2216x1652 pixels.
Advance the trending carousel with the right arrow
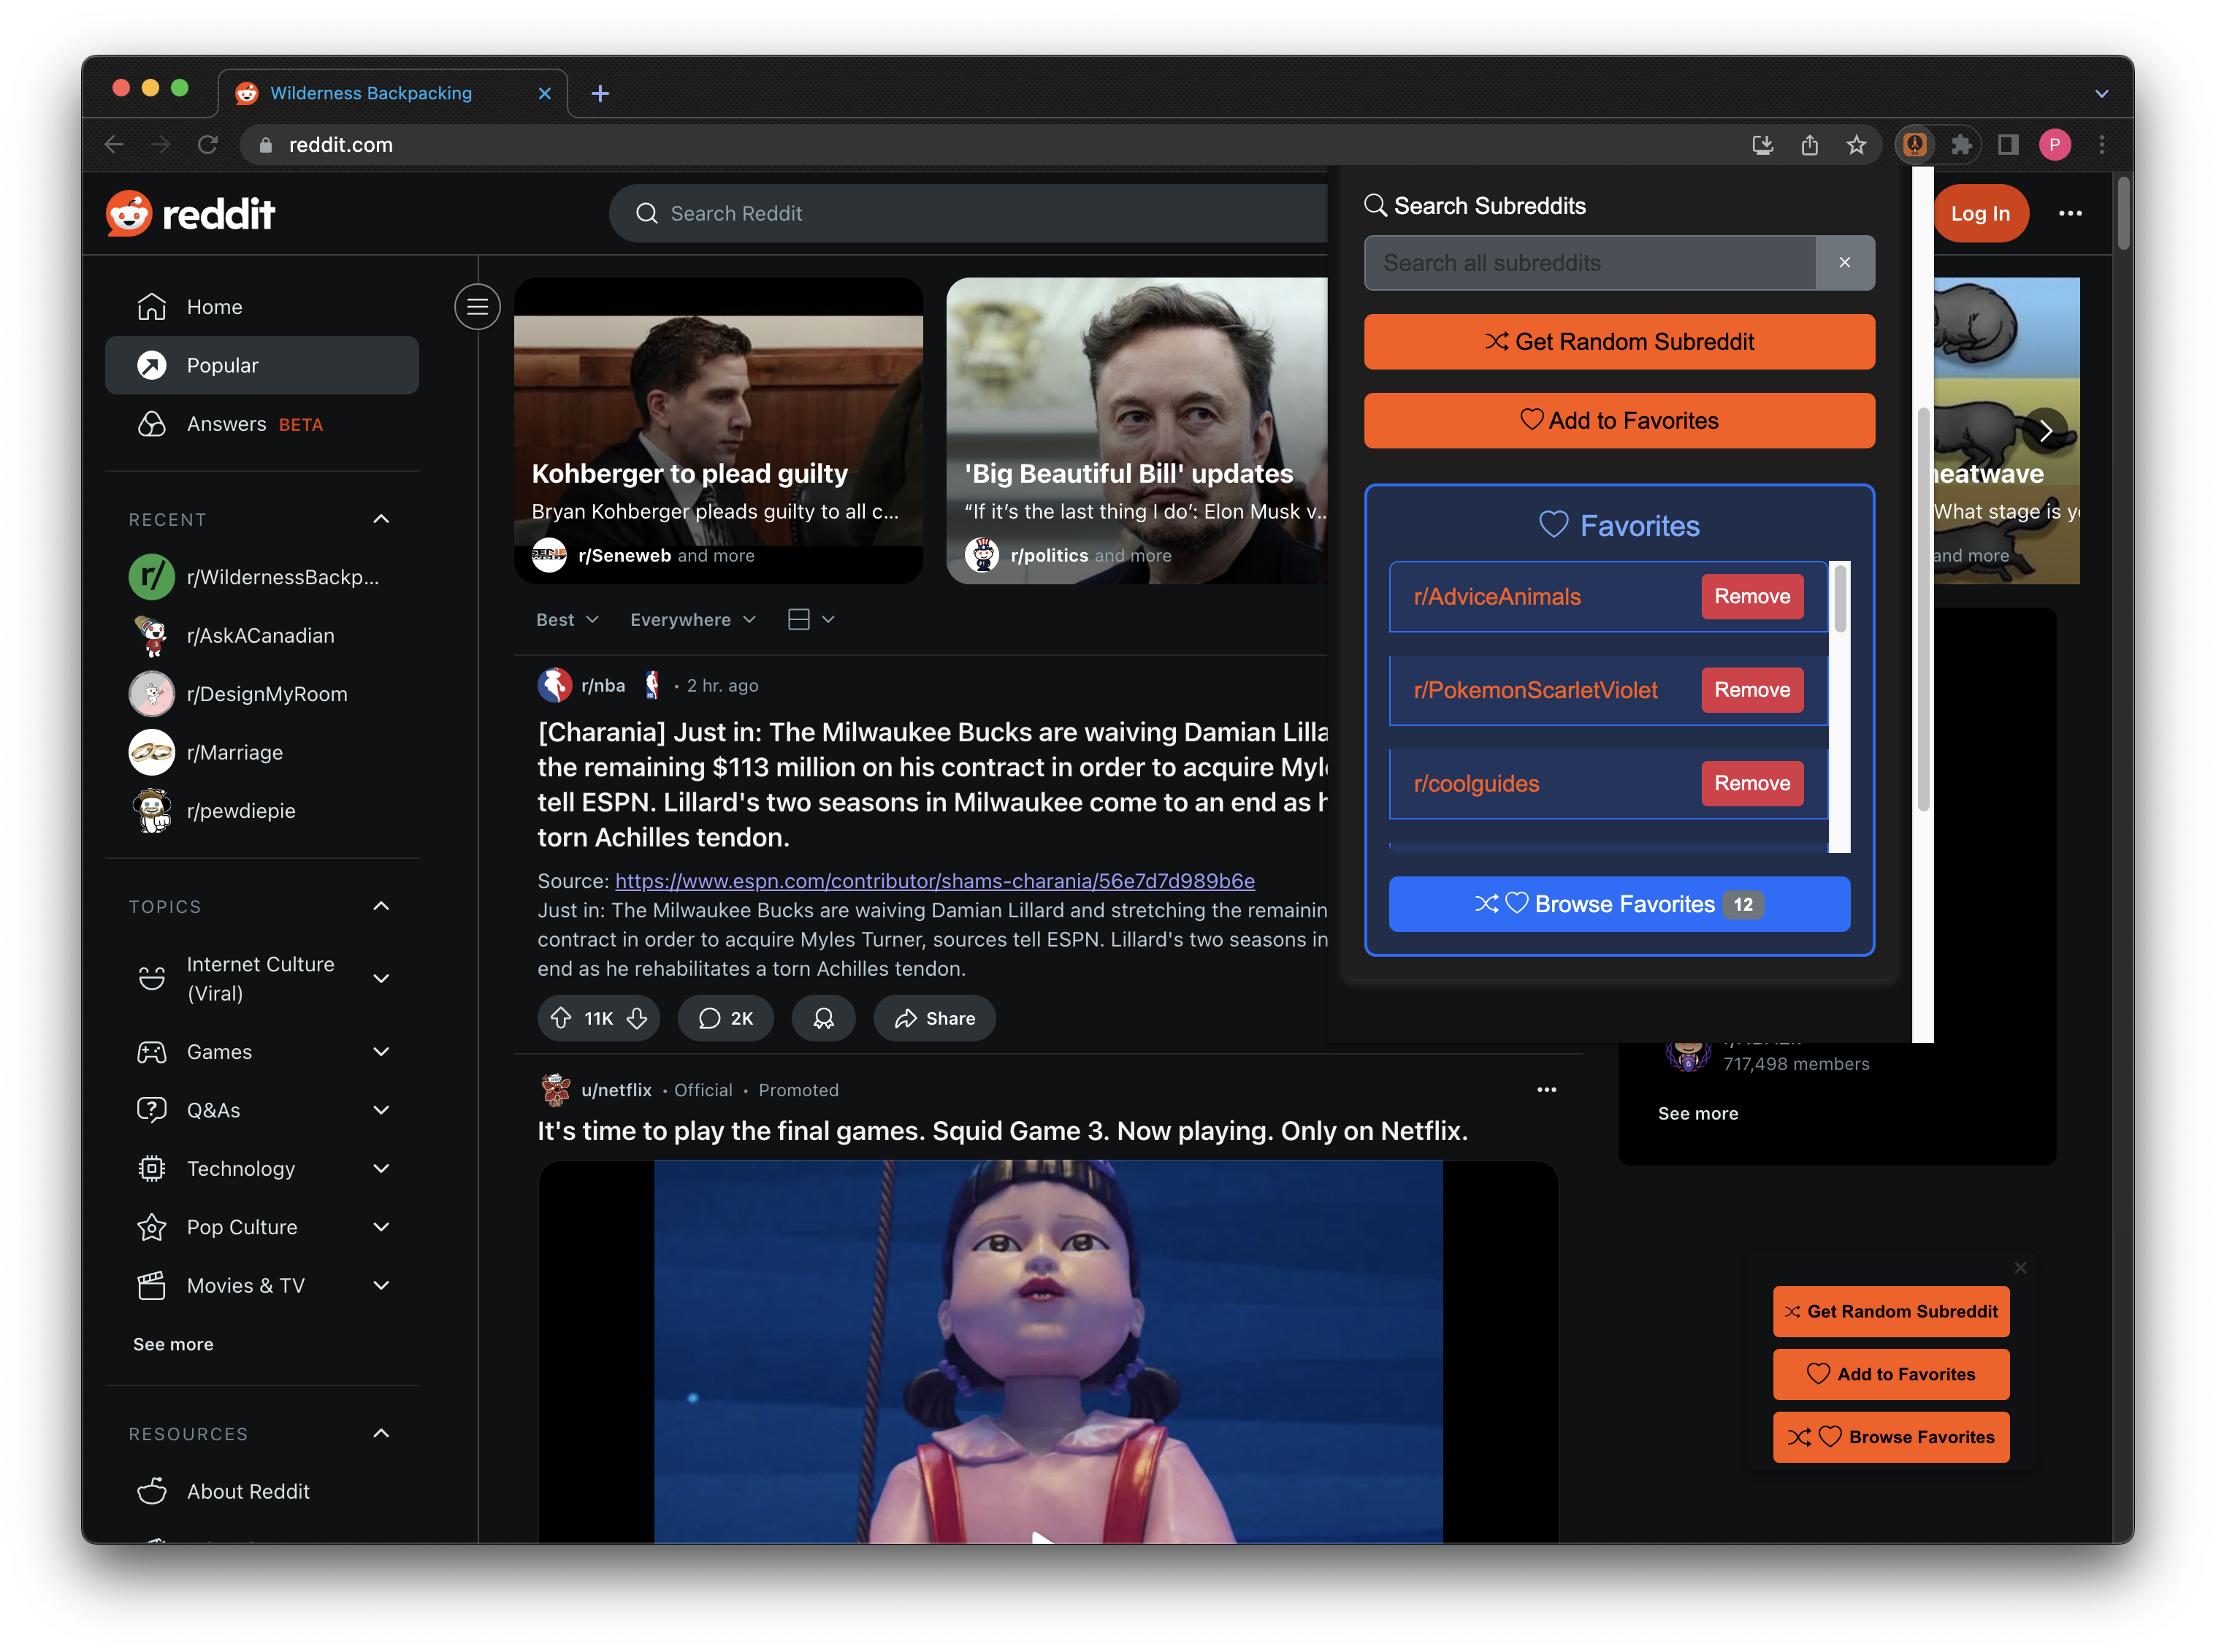tap(2045, 431)
